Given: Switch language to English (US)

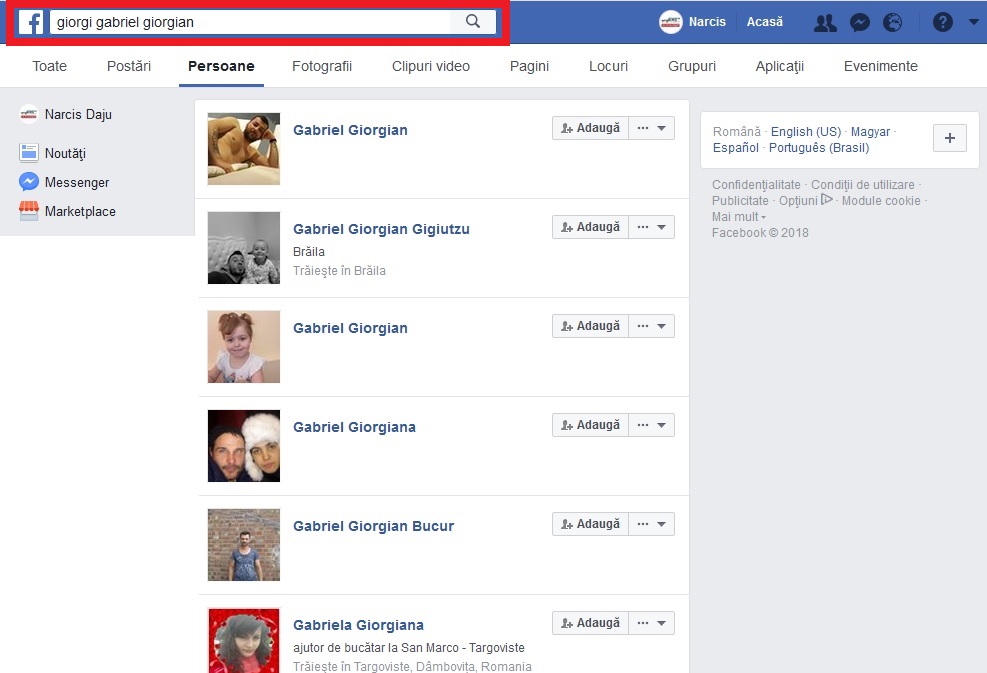Looking at the screenshot, I should coord(806,132).
